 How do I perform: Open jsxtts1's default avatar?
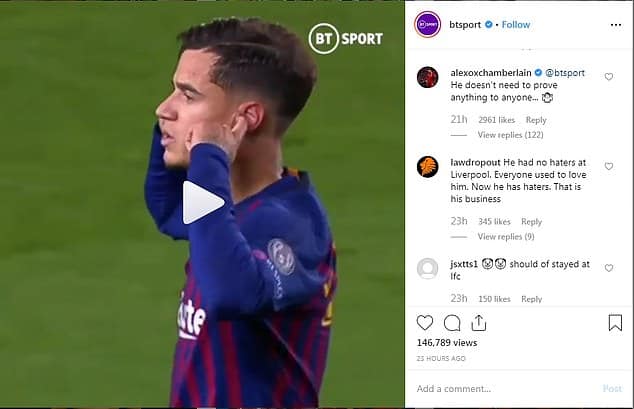click(x=427, y=268)
